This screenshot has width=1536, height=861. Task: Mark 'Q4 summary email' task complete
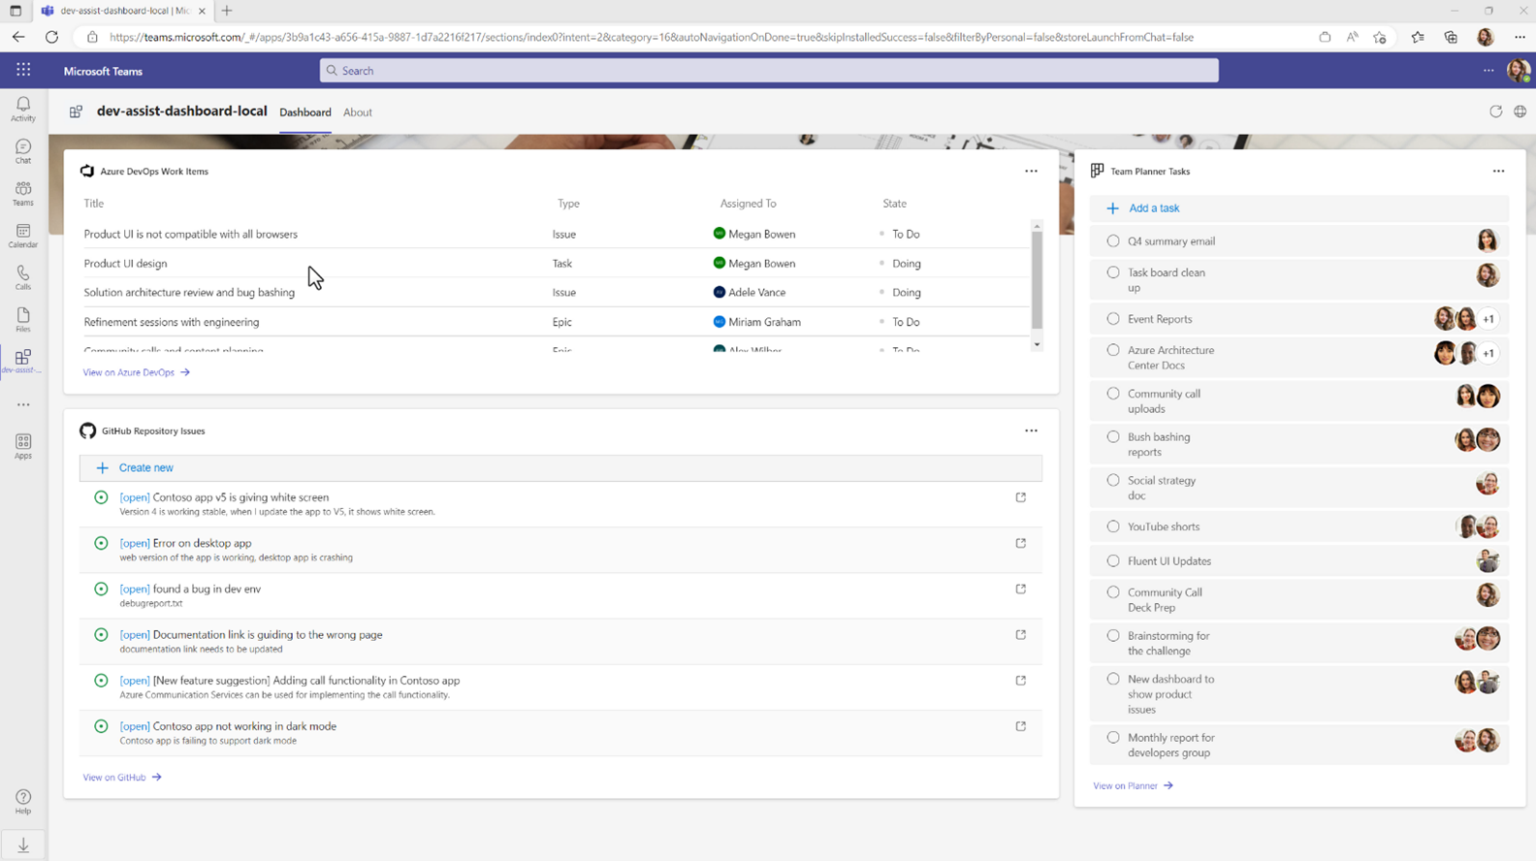(1113, 241)
